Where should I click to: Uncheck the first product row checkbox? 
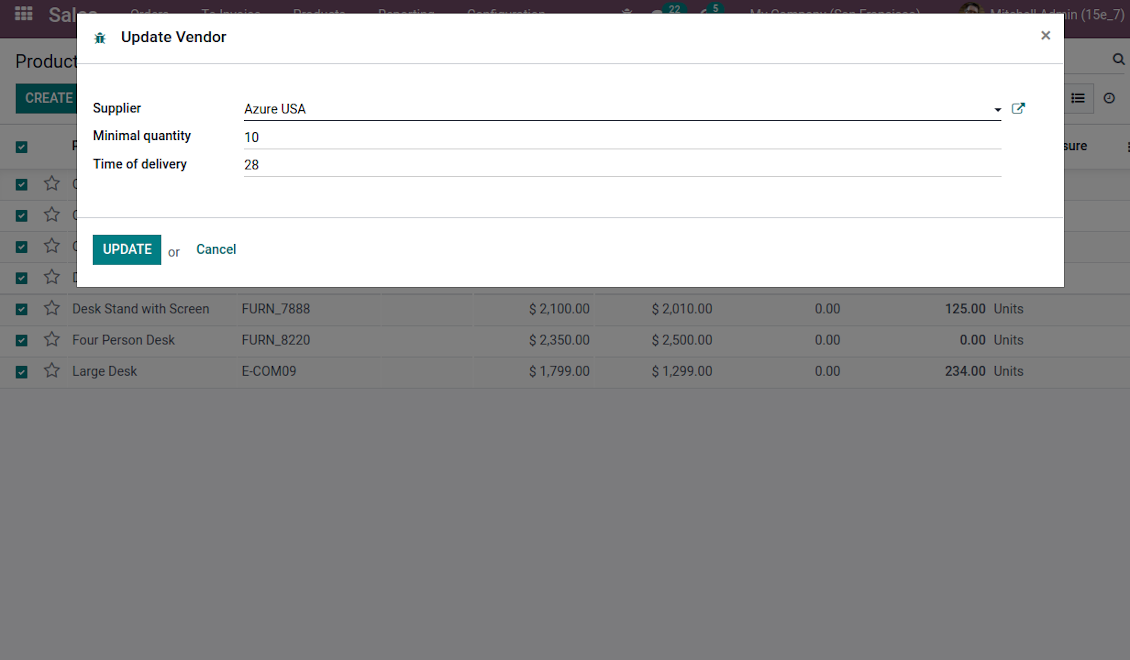[22, 184]
